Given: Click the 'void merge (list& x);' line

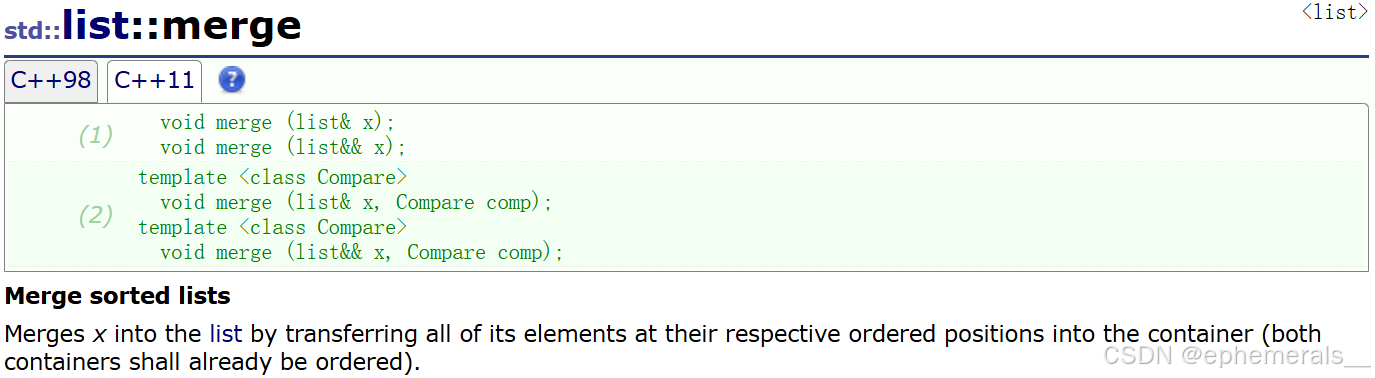Looking at the screenshot, I should 278,123.
